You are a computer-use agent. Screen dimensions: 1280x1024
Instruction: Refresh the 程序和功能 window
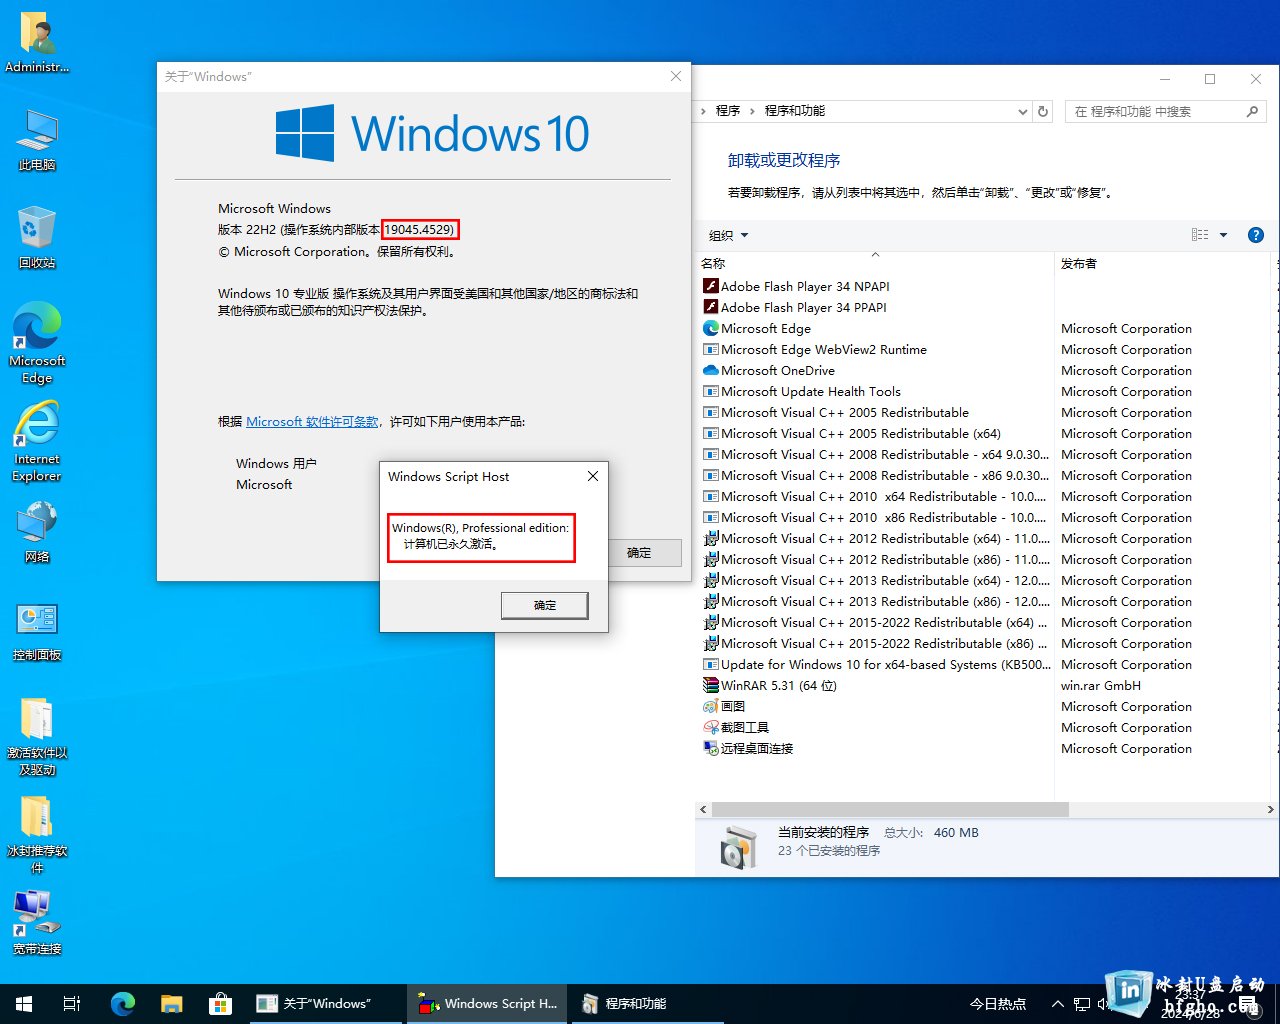pyautogui.click(x=1043, y=112)
